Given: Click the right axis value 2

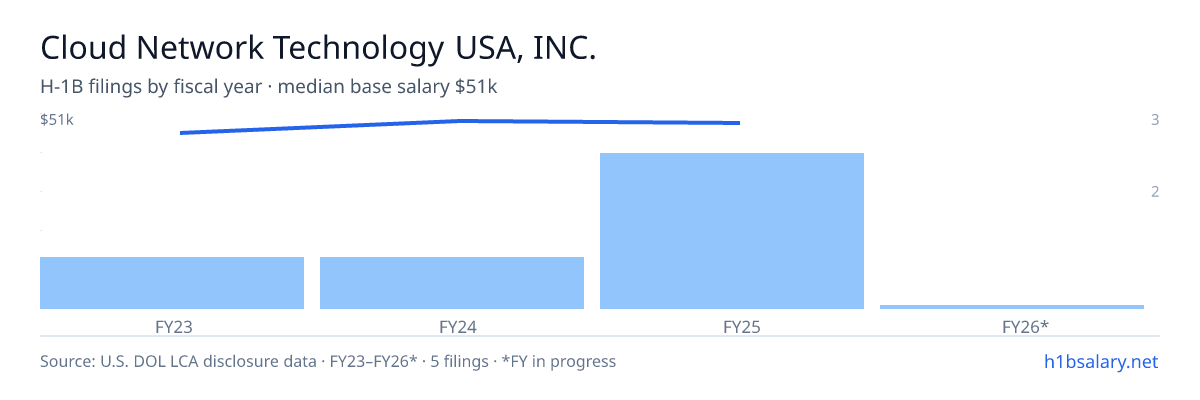Looking at the screenshot, I should tap(1155, 191).
